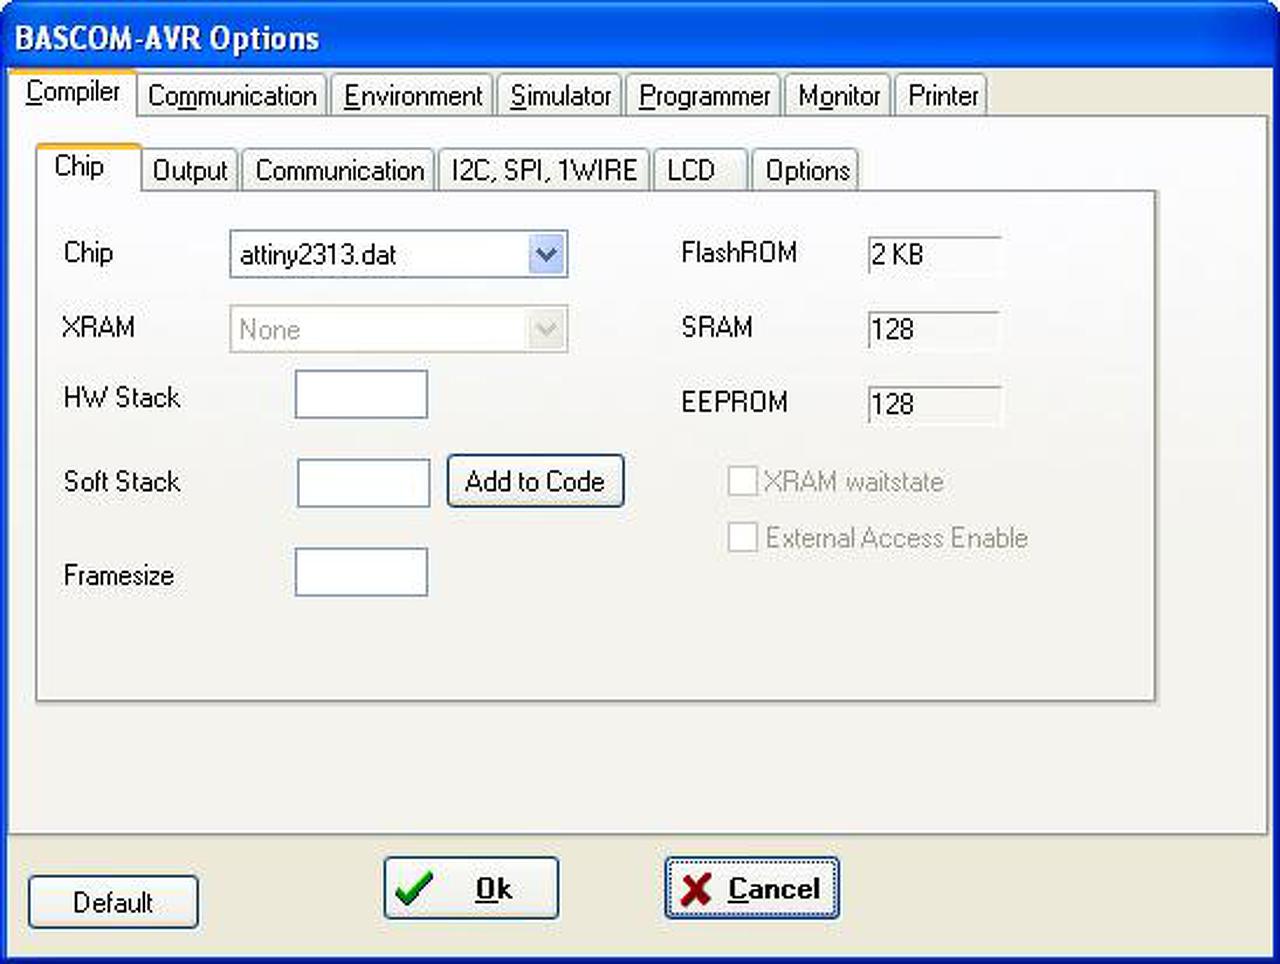Click the BASCOM-AVR Options title bar
Screen dimensions: 1280x964
tap(640, 38)
